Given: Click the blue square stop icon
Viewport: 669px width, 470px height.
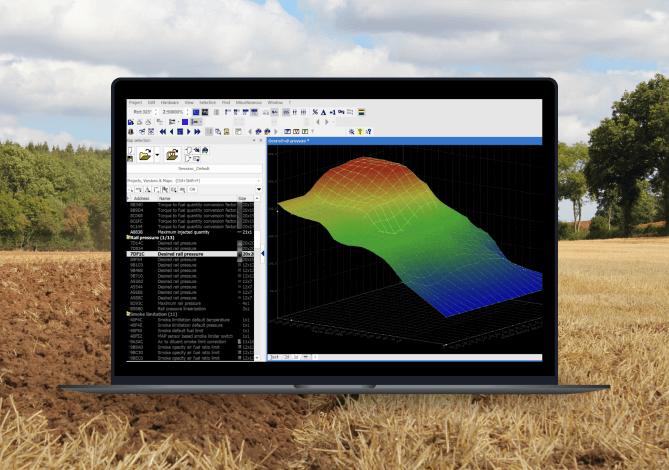Looking at the screenshot, I should coord(183,122).
